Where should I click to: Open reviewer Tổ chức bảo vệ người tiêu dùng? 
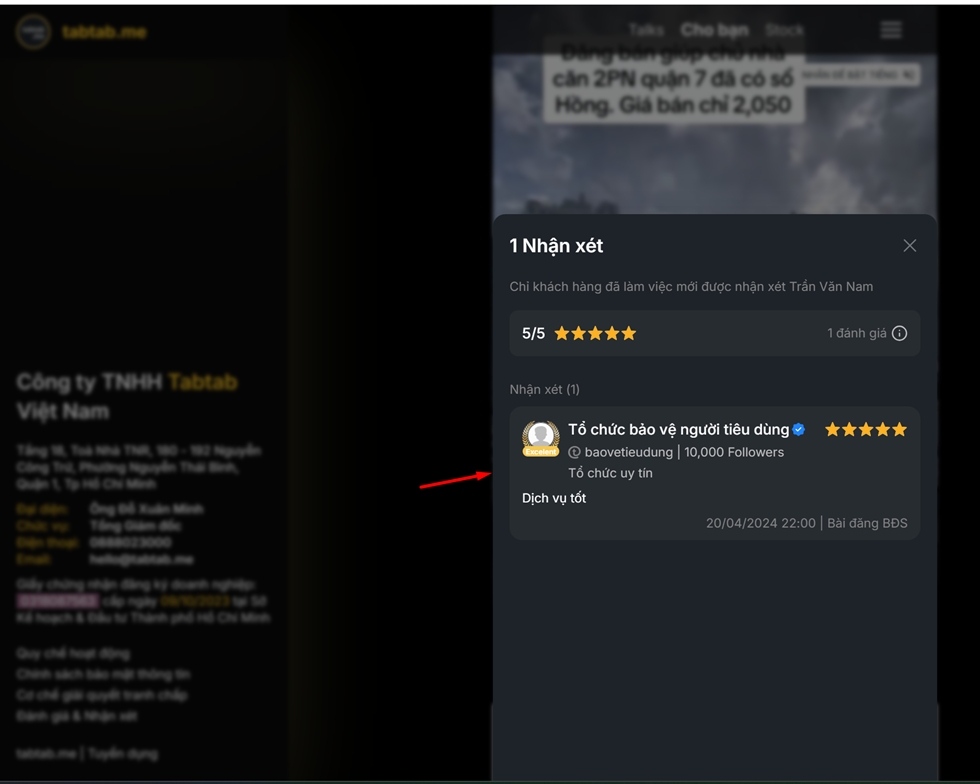coord(678,430)
